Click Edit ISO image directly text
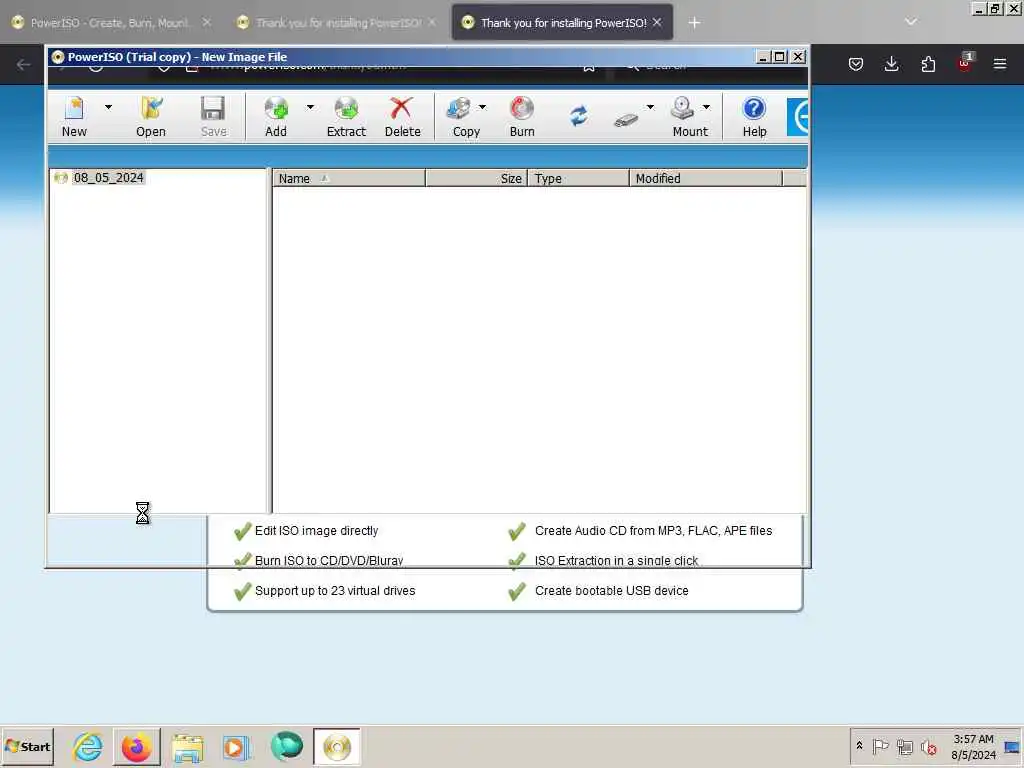 tap(316, 530)
